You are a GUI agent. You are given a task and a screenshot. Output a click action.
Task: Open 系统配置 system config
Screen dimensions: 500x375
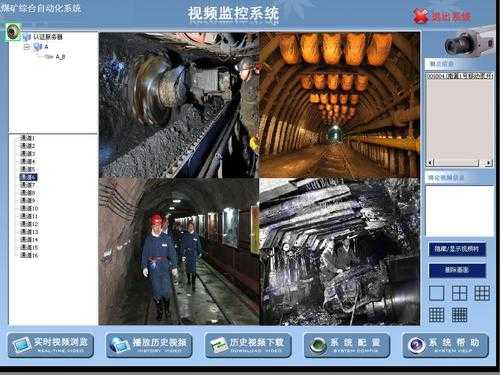click(x=347, y=345)
